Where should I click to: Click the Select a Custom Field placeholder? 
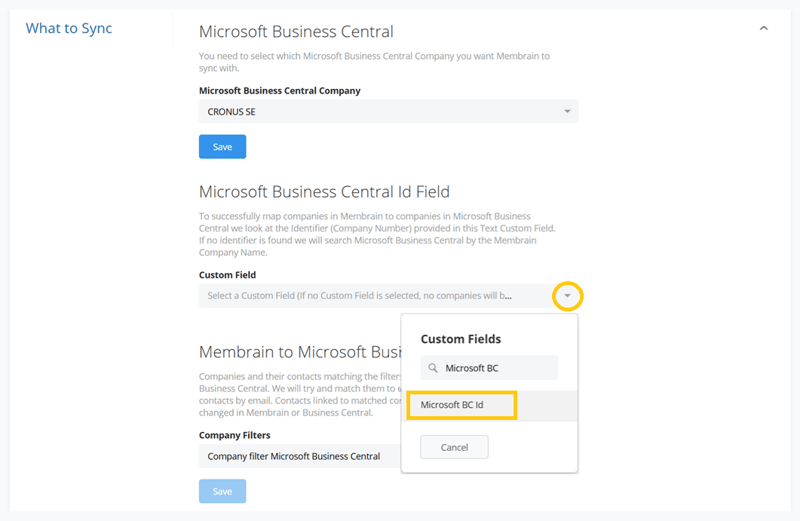pos(359,295)
